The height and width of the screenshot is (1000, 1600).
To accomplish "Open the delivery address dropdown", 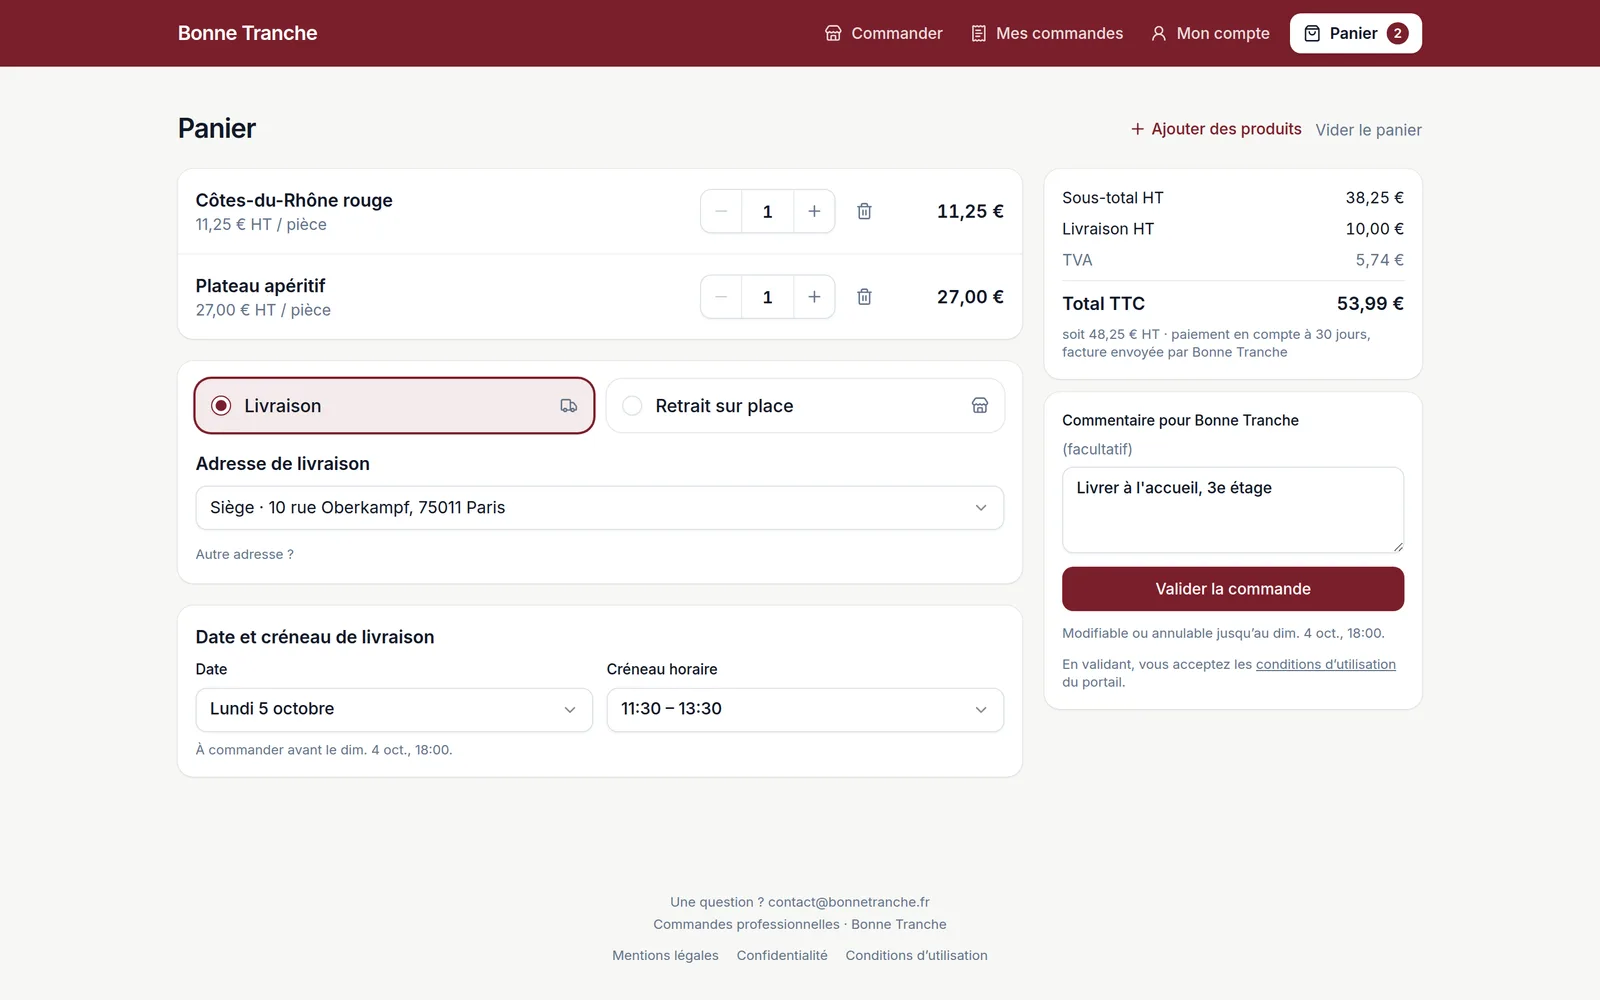I will click(x=600, y=508).
